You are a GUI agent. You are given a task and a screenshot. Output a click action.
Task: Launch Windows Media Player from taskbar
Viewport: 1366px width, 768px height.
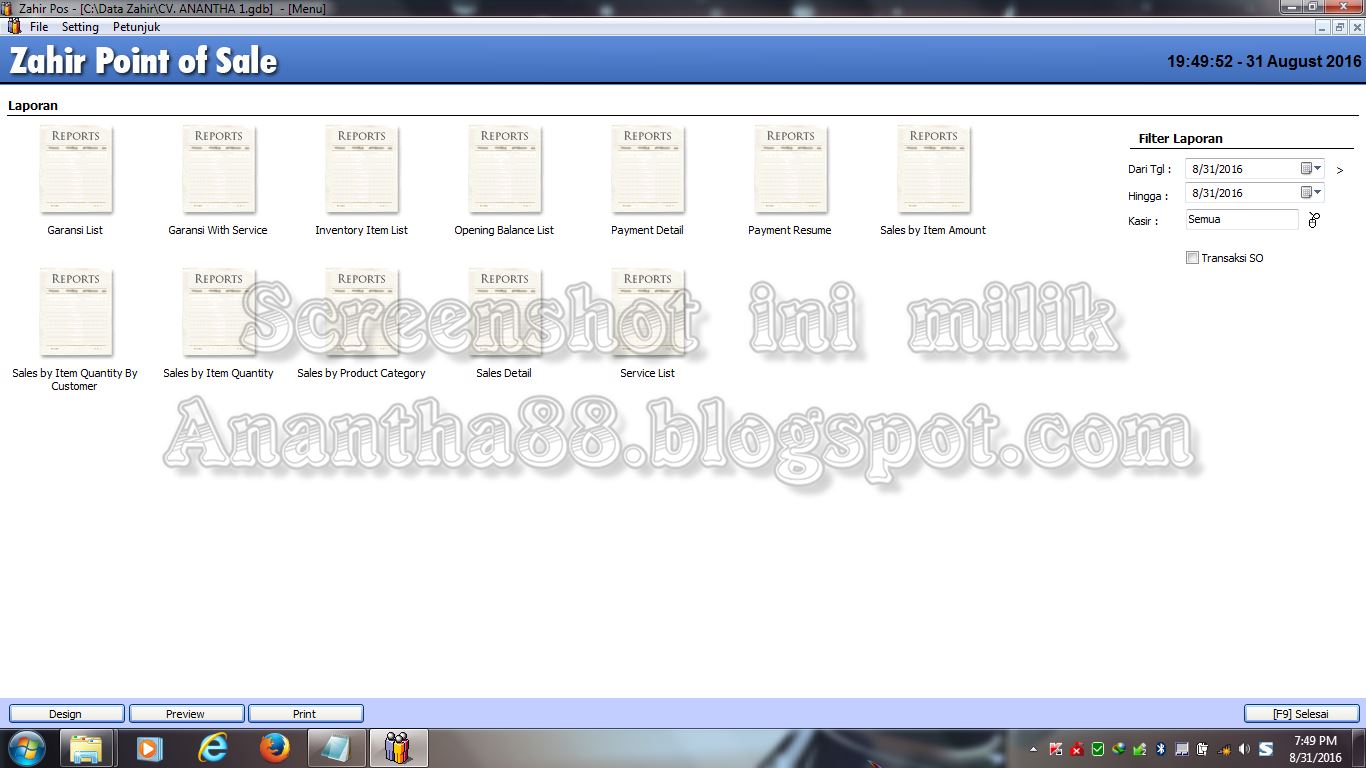[x=149, y=748]
